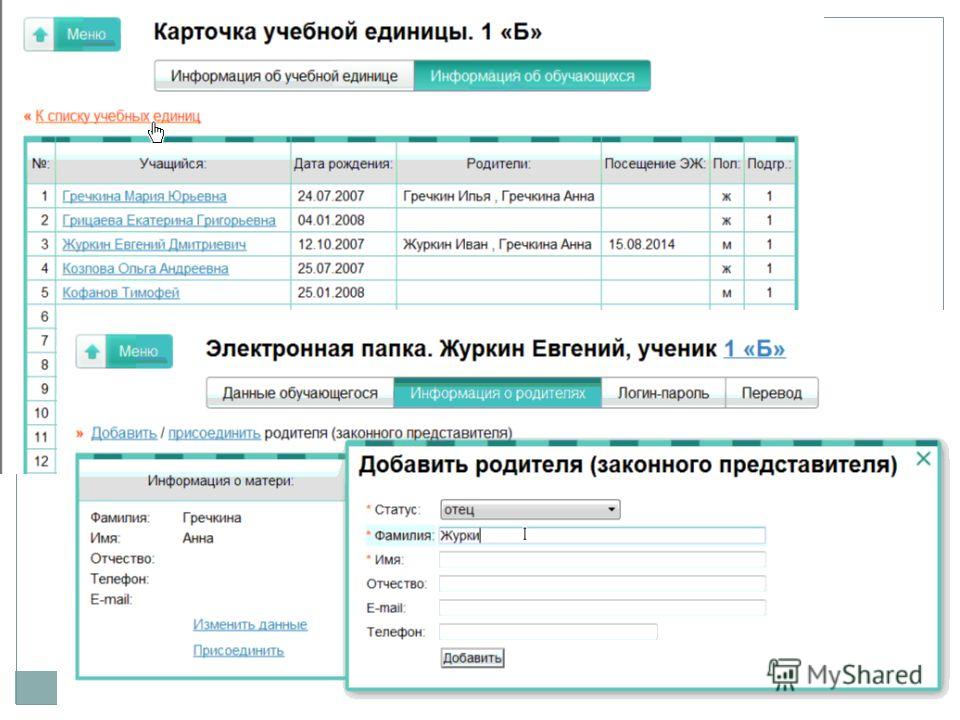Screen dimensions: 960x720
Task: Click the up-arrow icon beside Меню on the Карточка учебной единицы page
Action: (x=40, y=34)
